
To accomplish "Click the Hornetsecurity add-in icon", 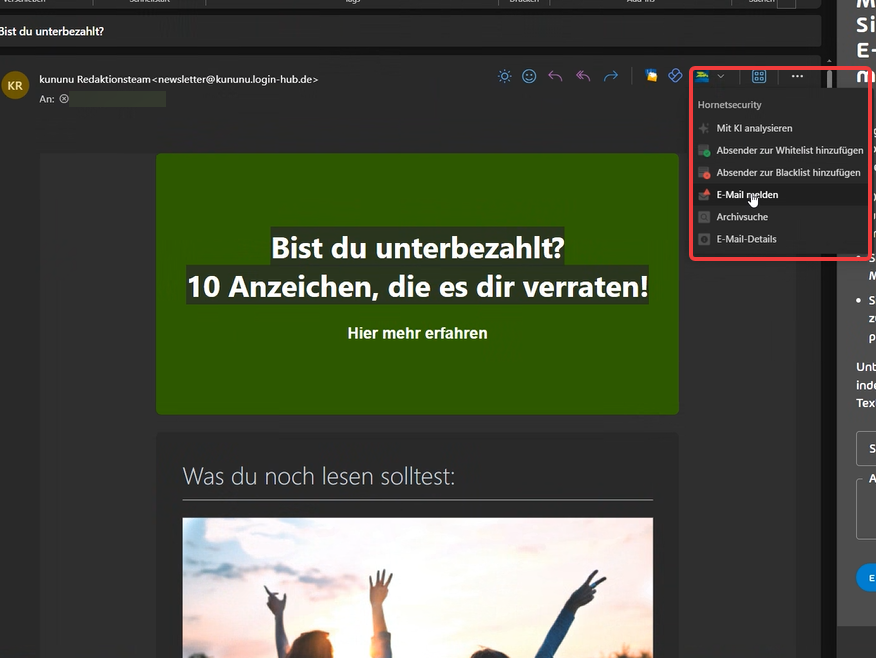I will pos(702,77).
